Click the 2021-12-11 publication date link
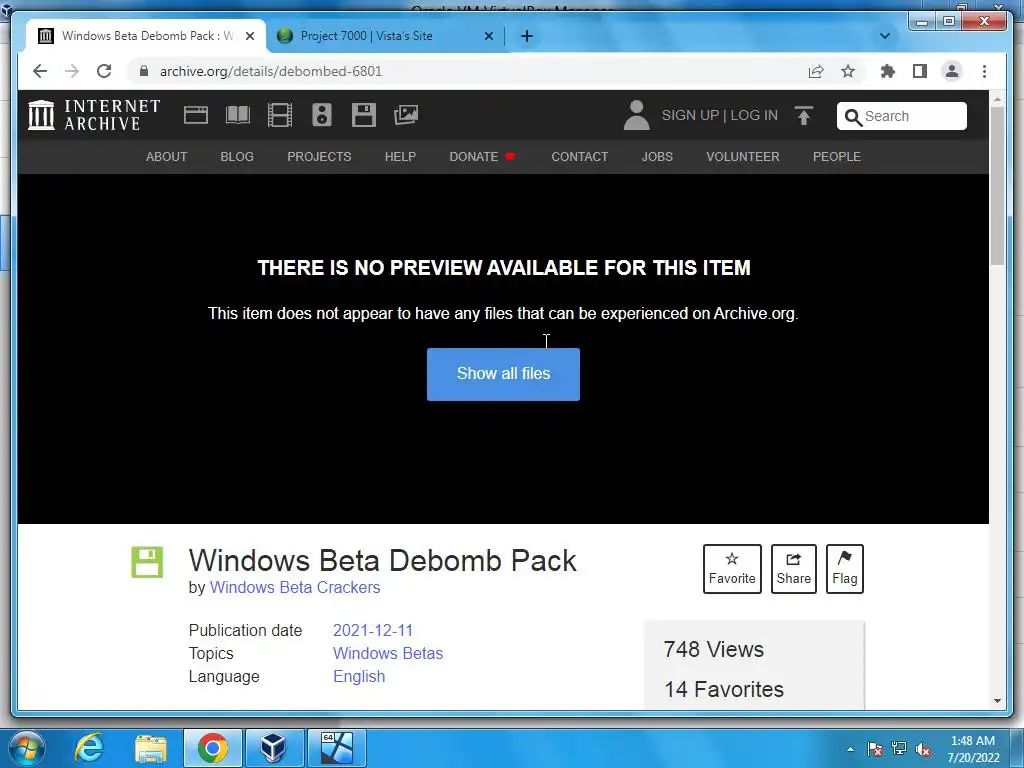Viewport: 1024px width, 768px height. (373, 630)
